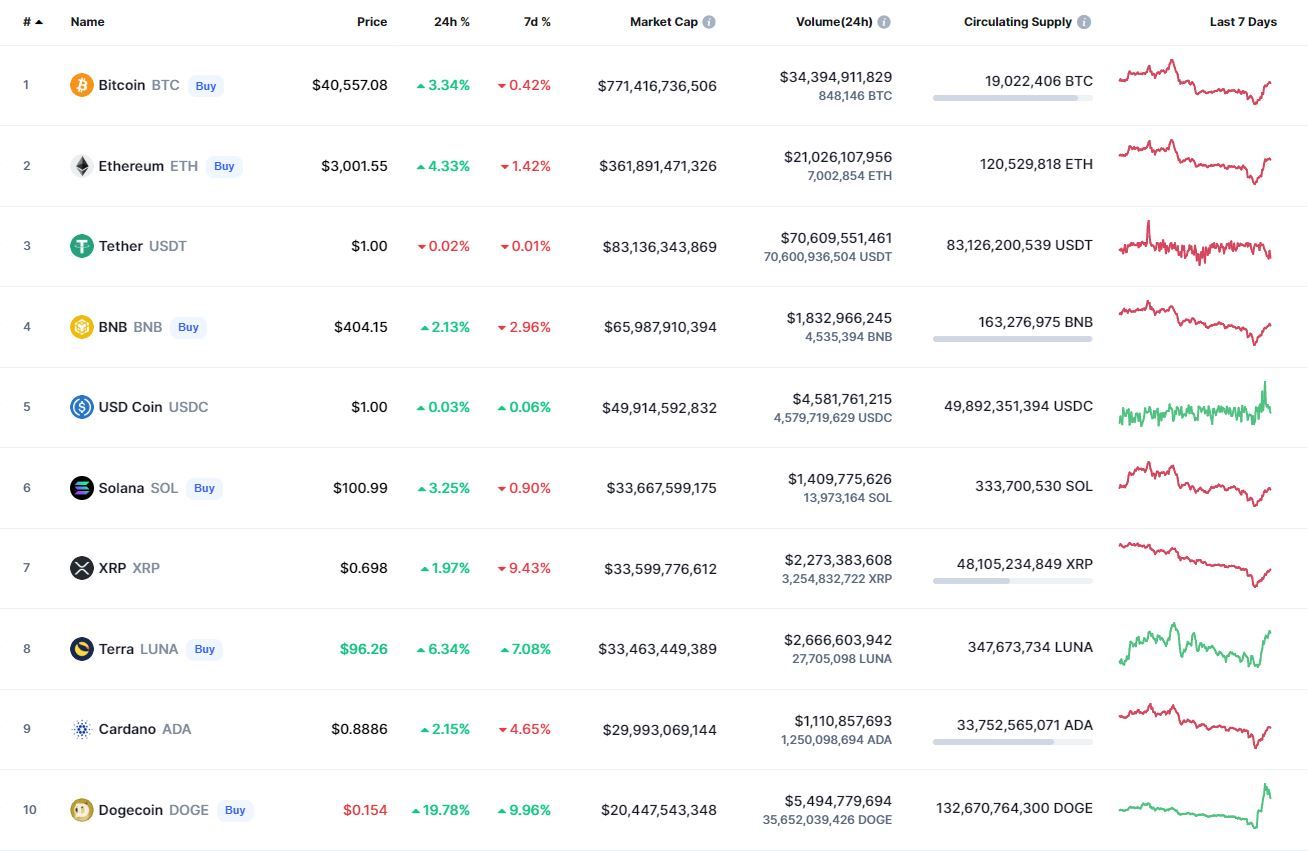This screenshot has width=1308, height=851.
Task: Sort the table by Price column
Action: click(372, 22)
